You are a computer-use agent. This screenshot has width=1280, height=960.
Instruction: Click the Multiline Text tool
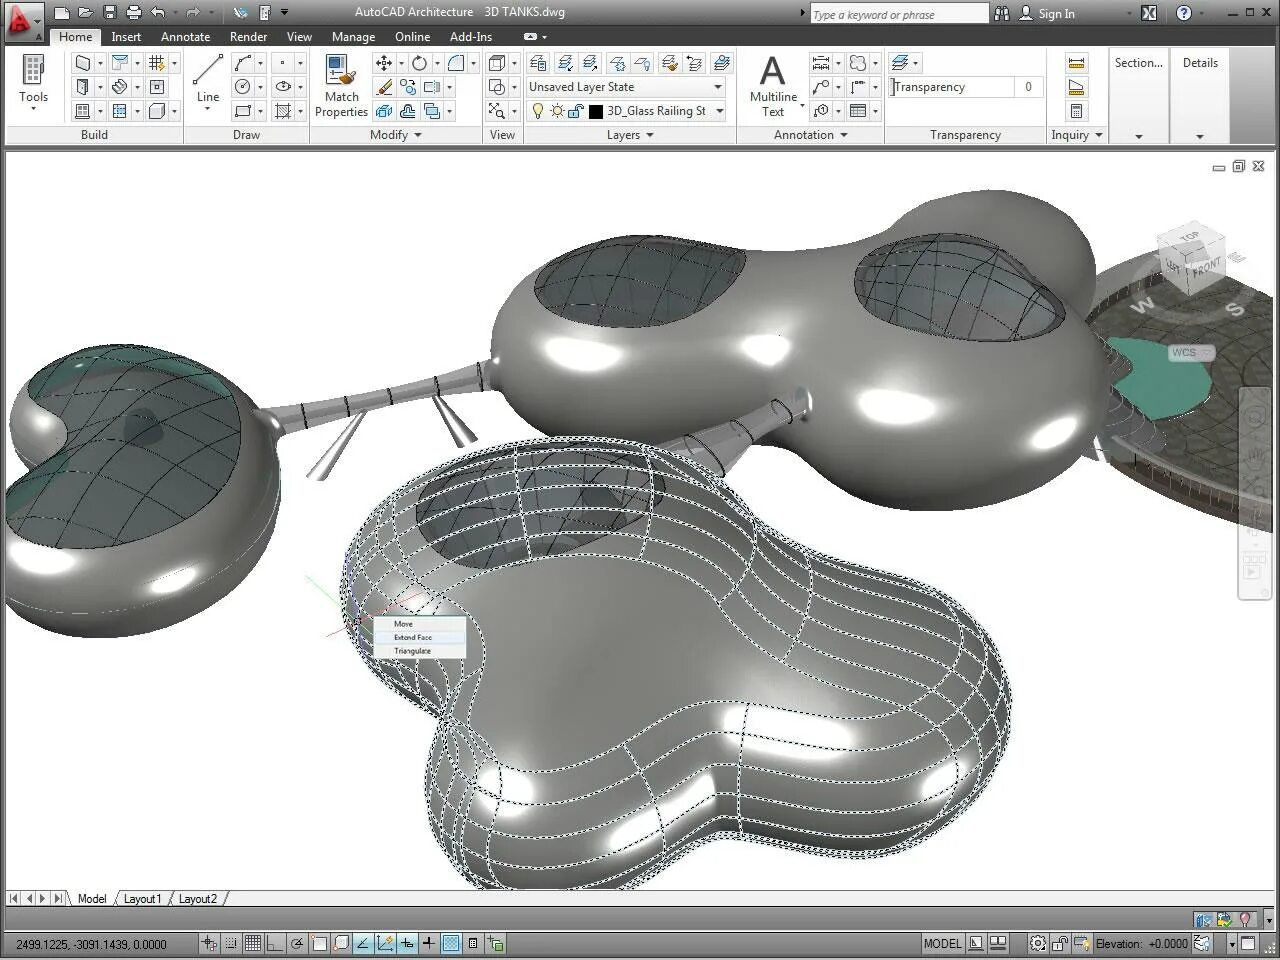pos(773,86)
